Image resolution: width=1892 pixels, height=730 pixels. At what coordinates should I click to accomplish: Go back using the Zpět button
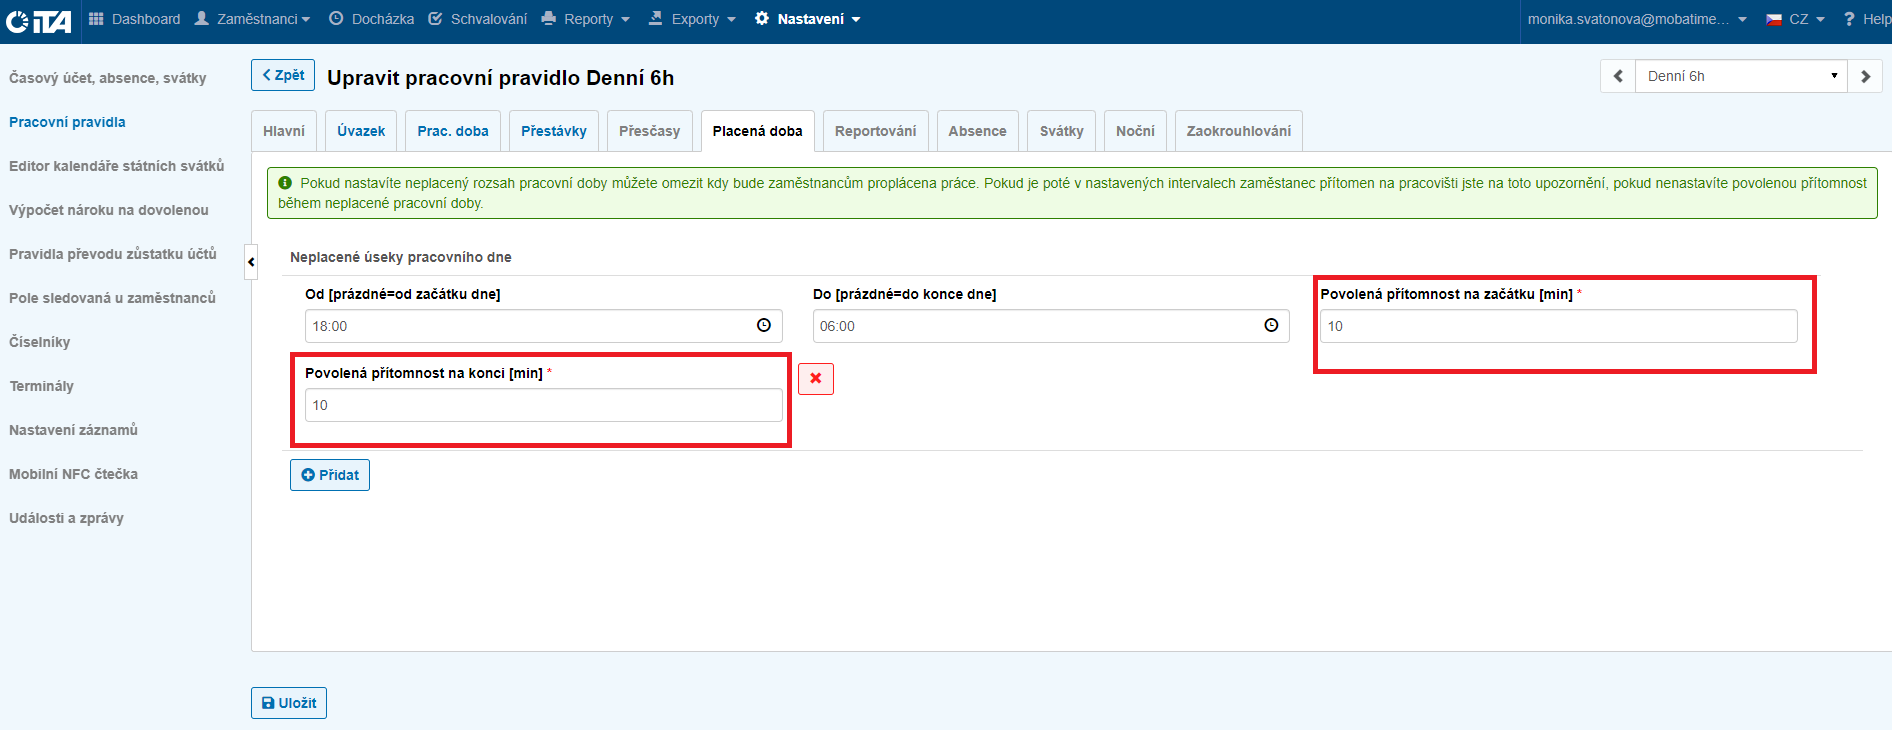click(283, 75)
